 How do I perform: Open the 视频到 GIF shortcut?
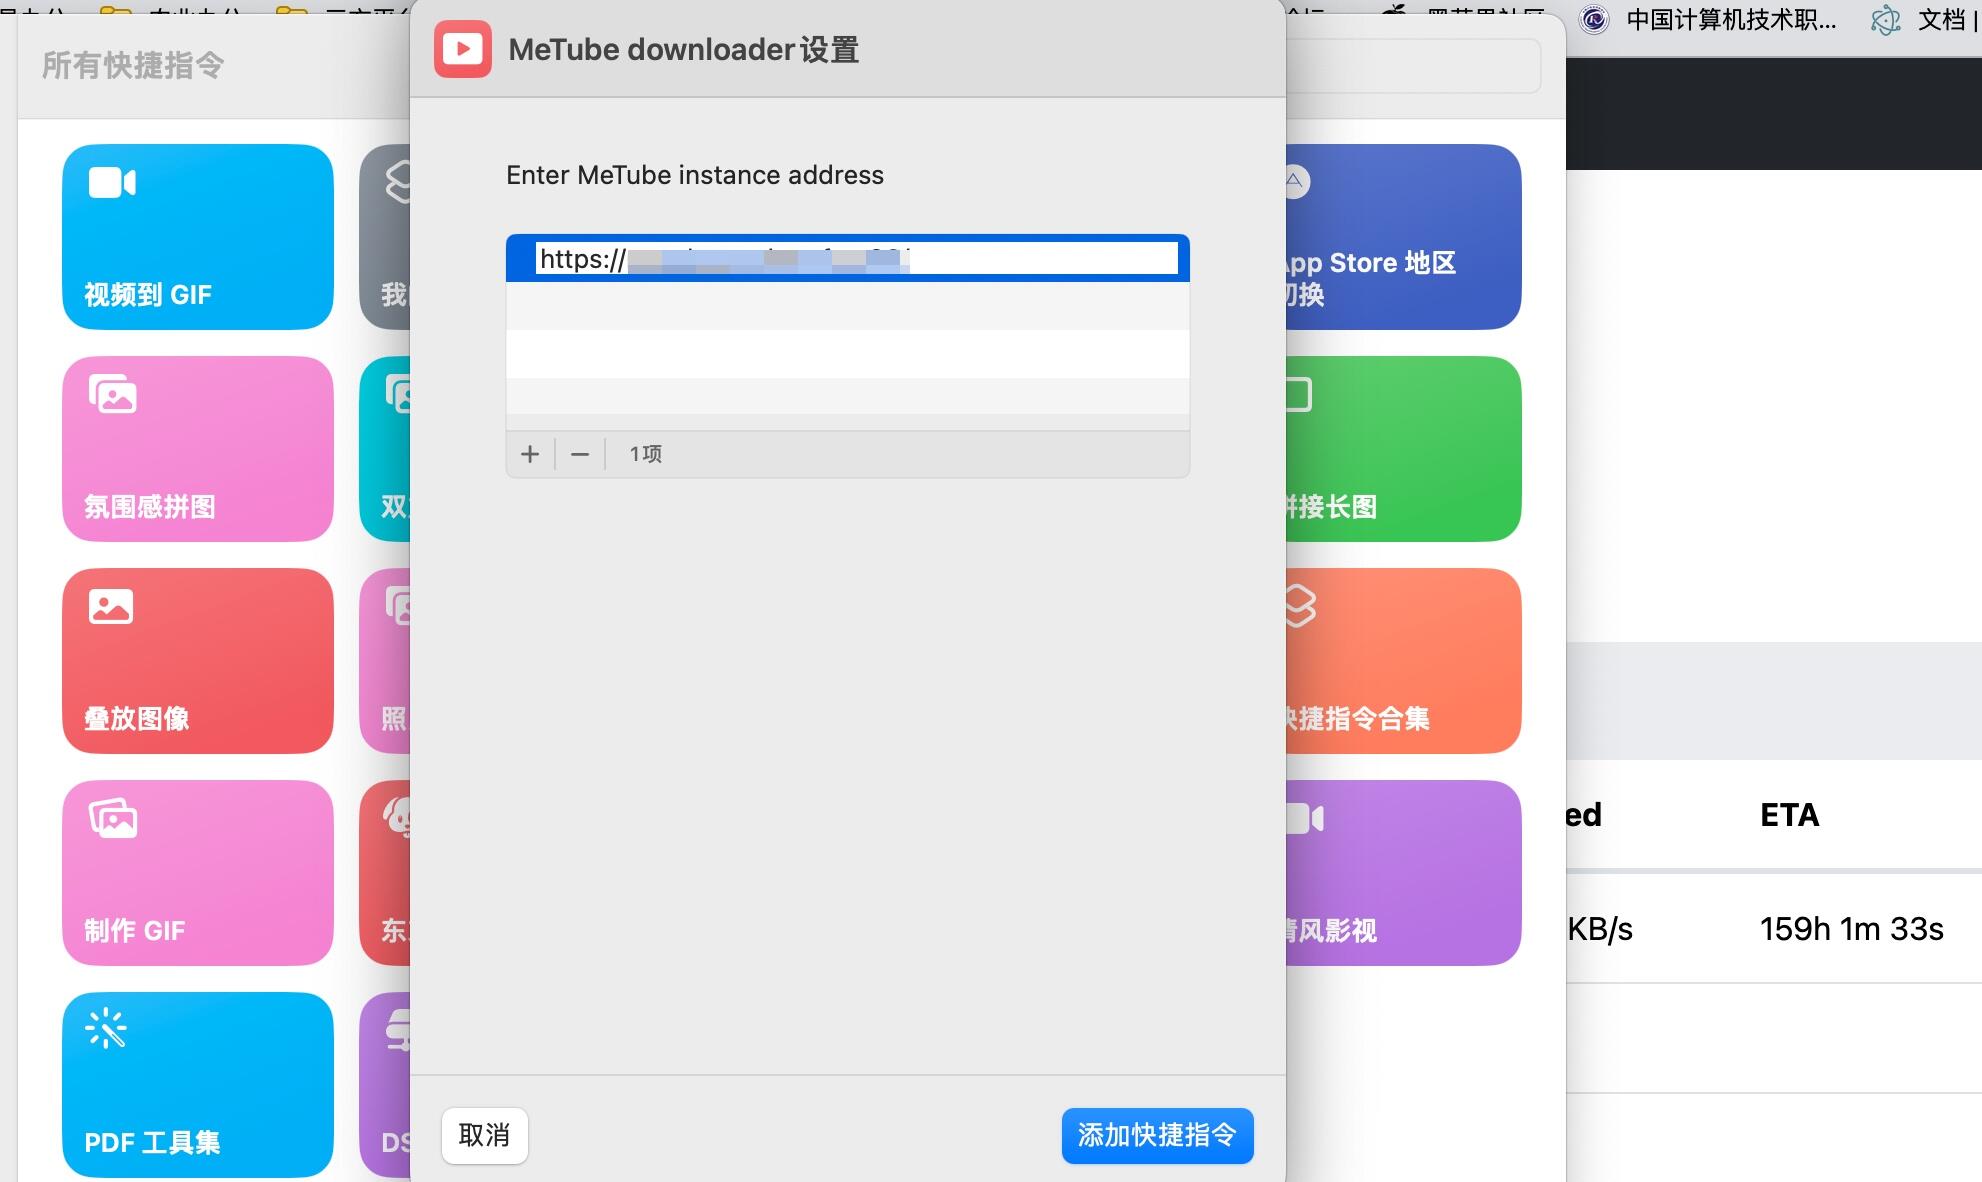[197, 237]
